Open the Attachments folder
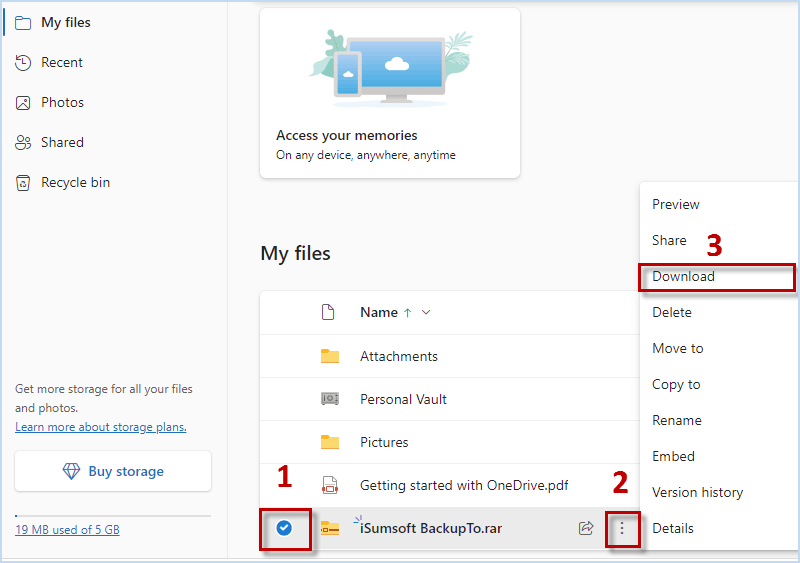The height and width of the screenshot is (563, 800). tap(398, 356)
